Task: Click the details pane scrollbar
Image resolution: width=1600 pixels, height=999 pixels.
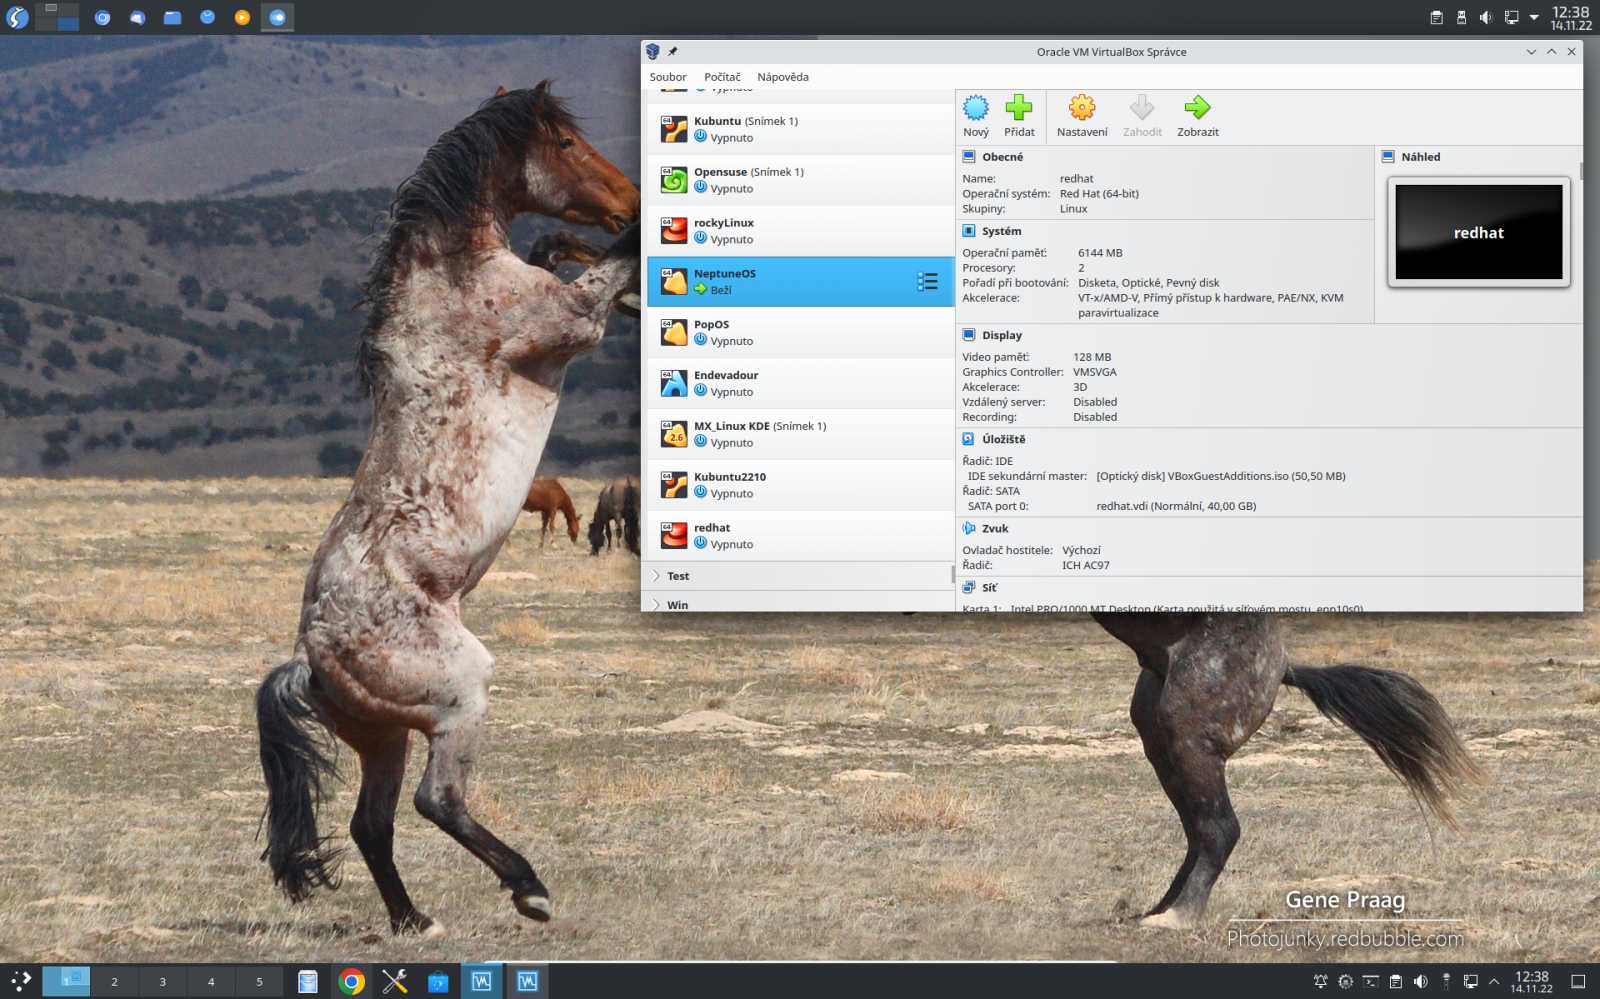Action: coord(1581,171)
